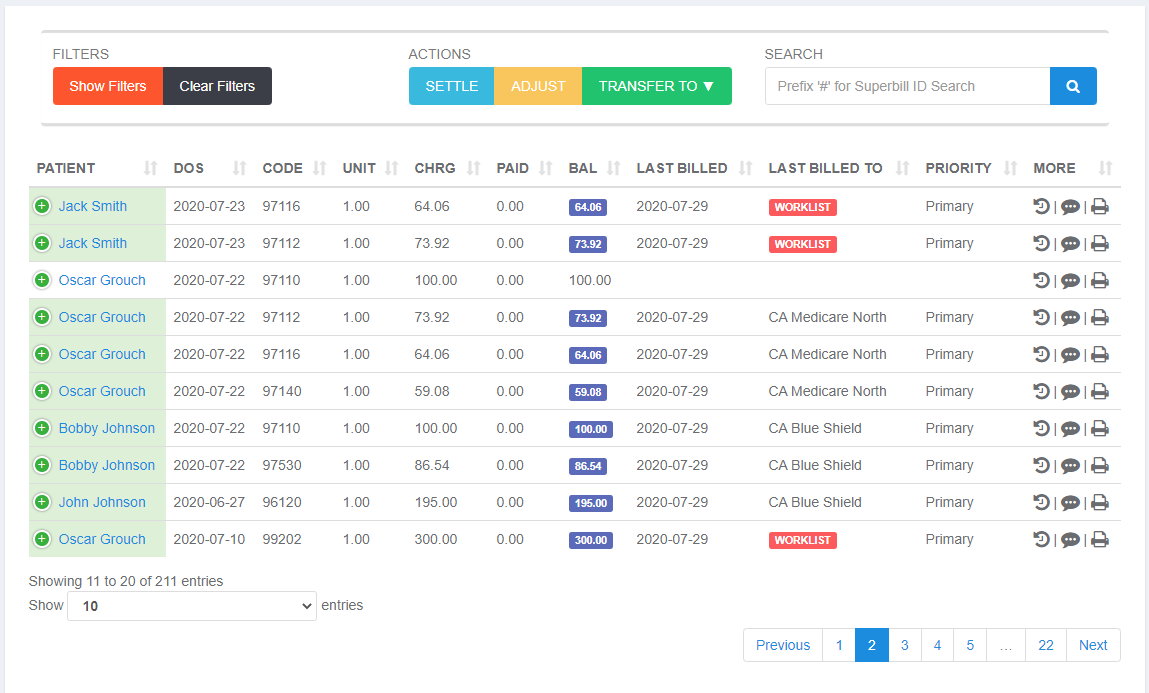Viewport: 1149px width, 693px height.
Task: Open the Show entries count dropdown
Action: click(x=192, y=606)
